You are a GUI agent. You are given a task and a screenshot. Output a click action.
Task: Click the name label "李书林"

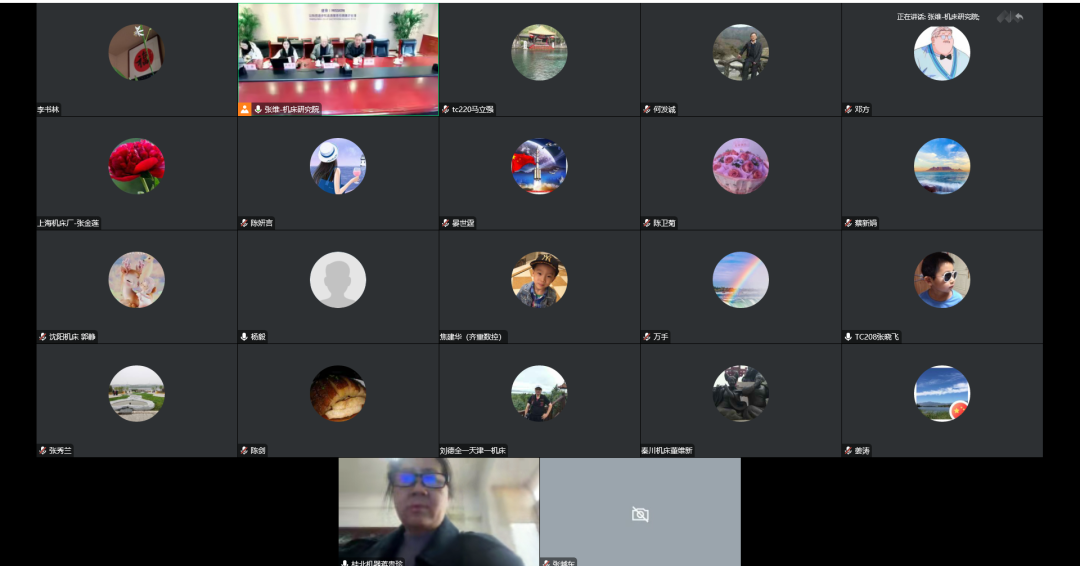[x=48, y=109]
